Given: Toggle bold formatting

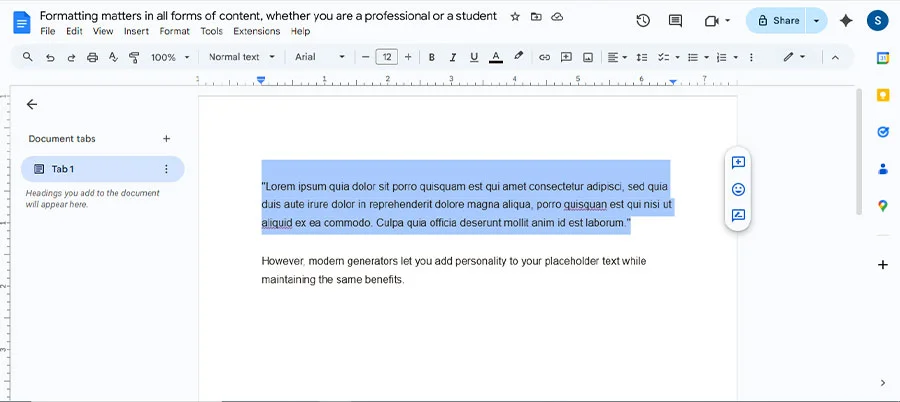Looking at the screenshot, I should pos(432,57).
